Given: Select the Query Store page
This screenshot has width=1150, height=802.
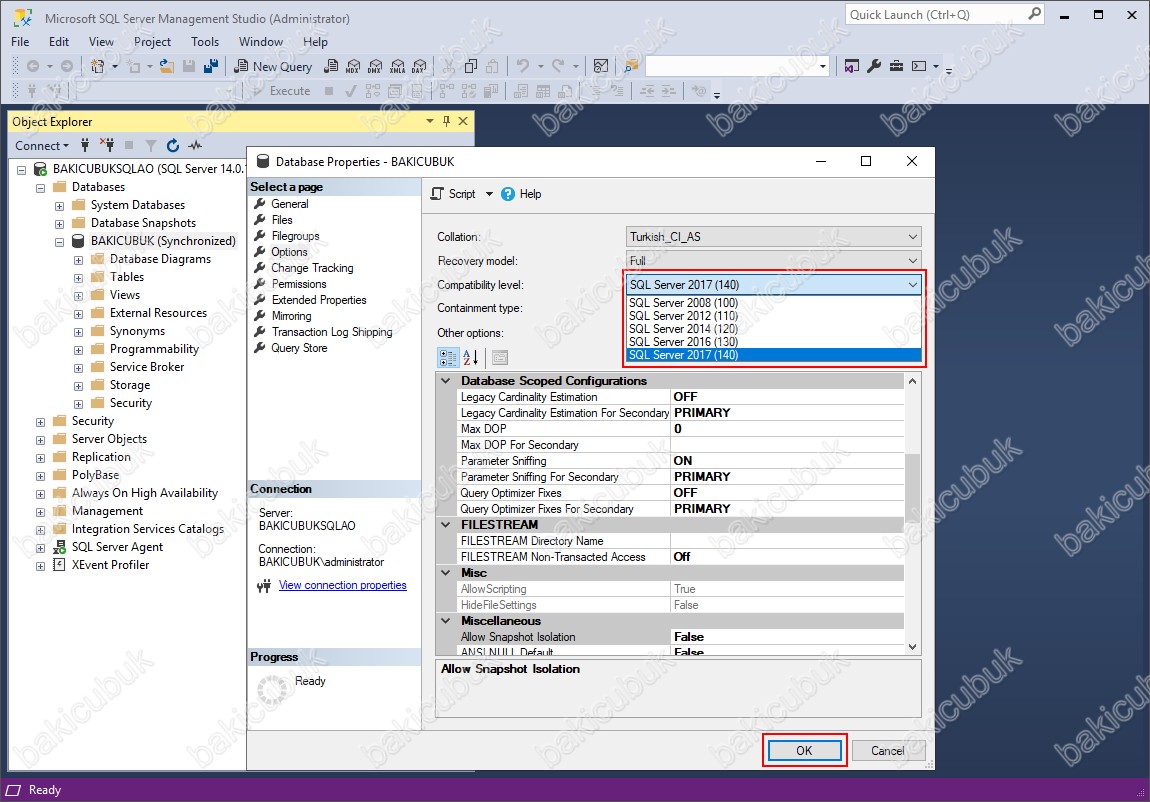Looking at the screenshot, I should [x=299, y=348].
